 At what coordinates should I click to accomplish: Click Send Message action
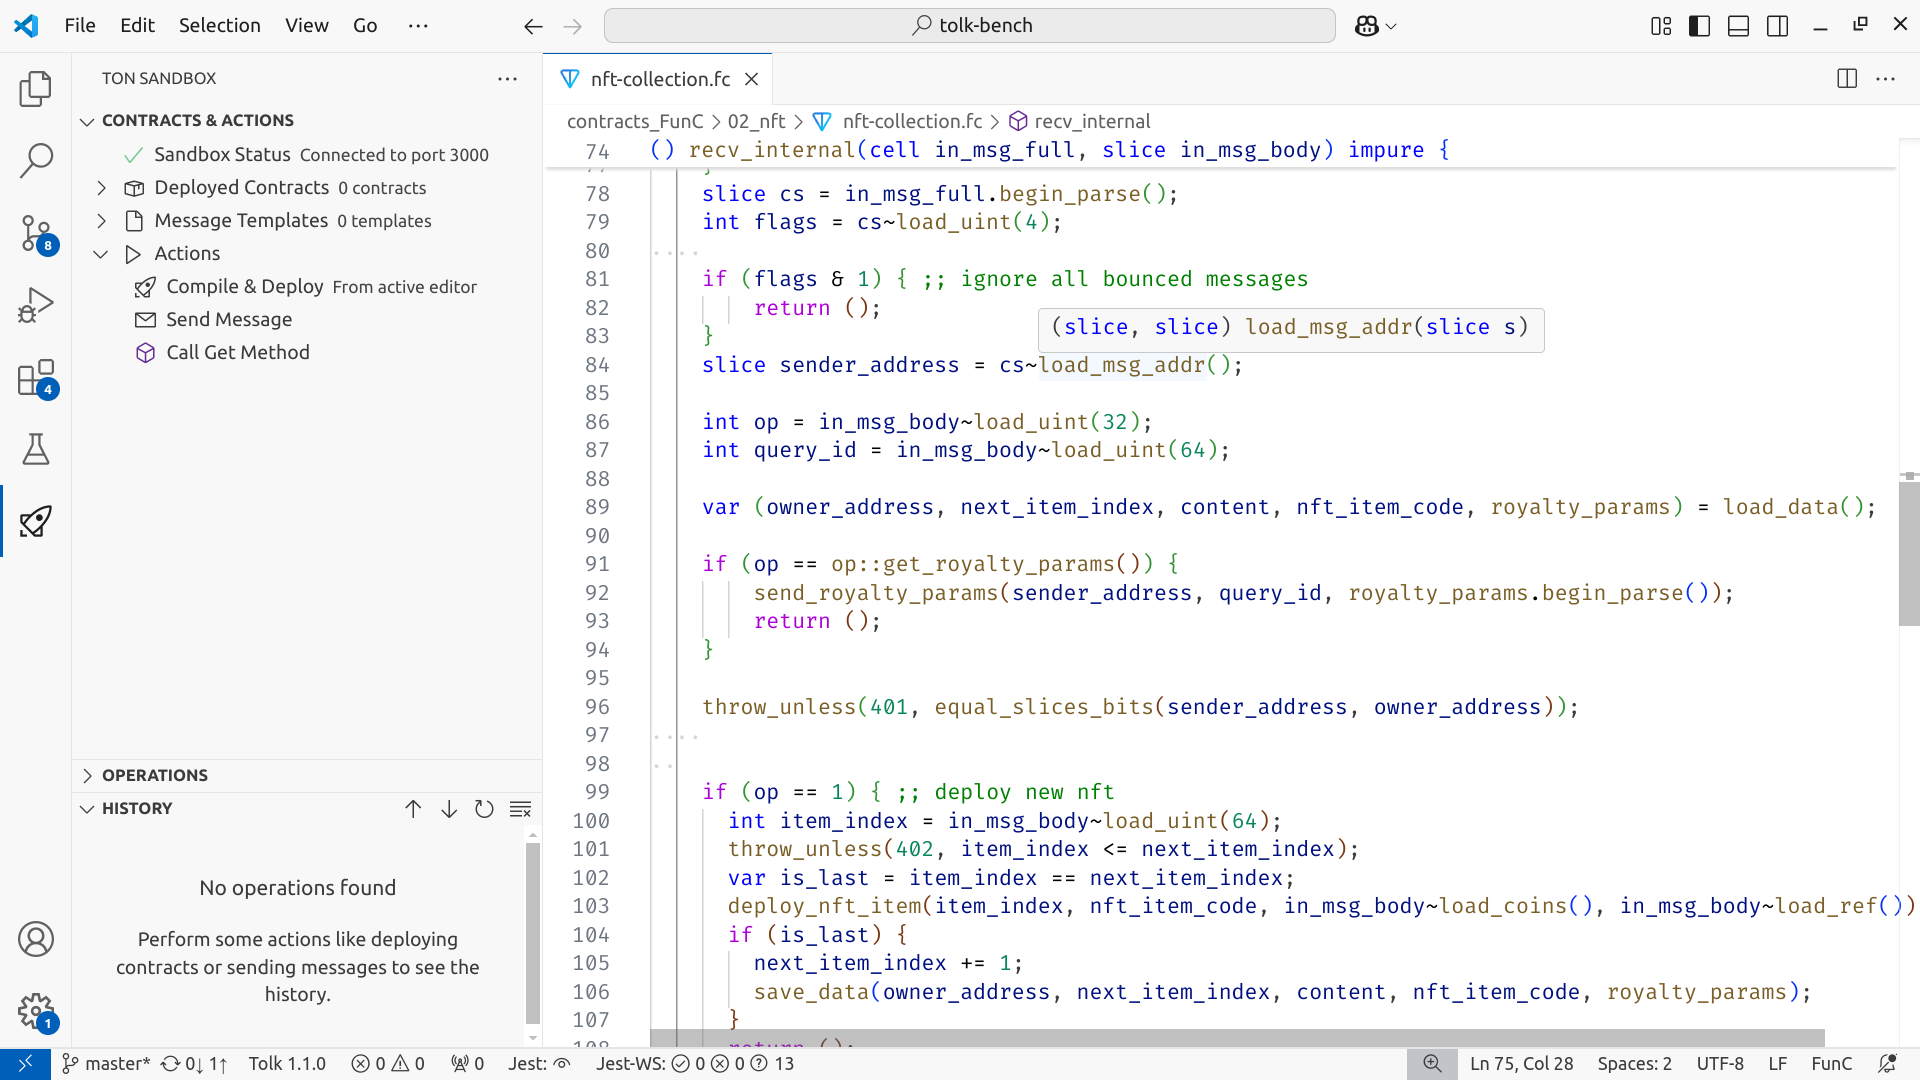[x=229, y=320]
